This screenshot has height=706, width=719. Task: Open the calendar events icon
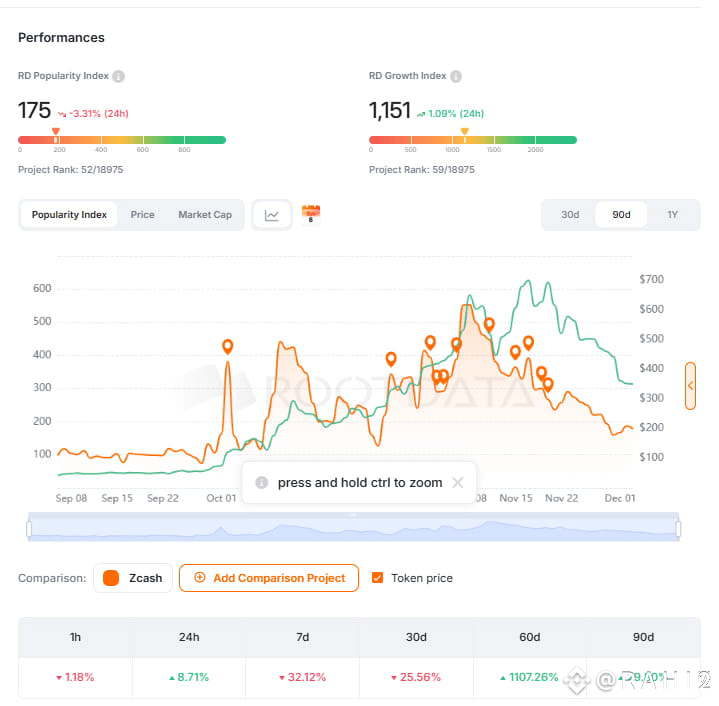(x=311, y=214)
